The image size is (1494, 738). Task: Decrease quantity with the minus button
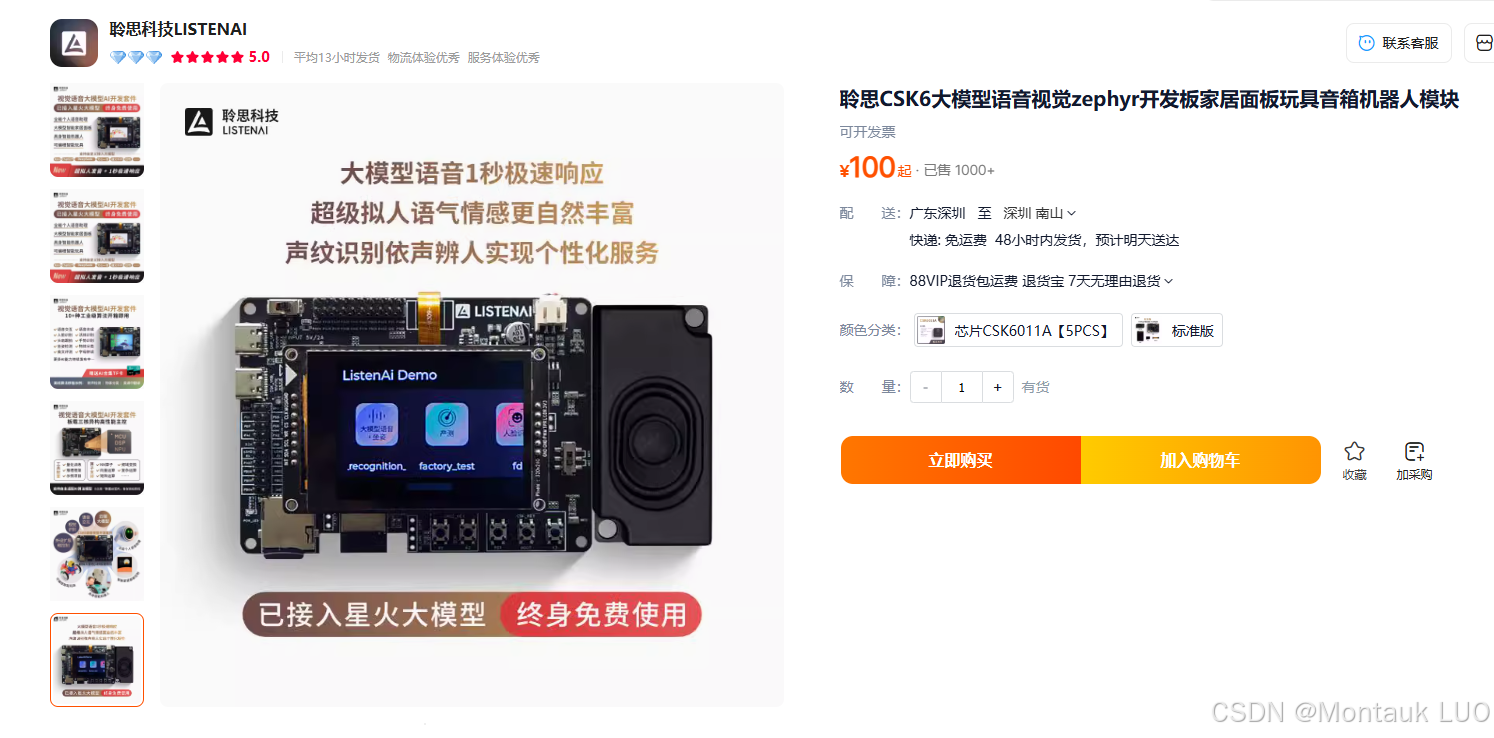[926, 387]
